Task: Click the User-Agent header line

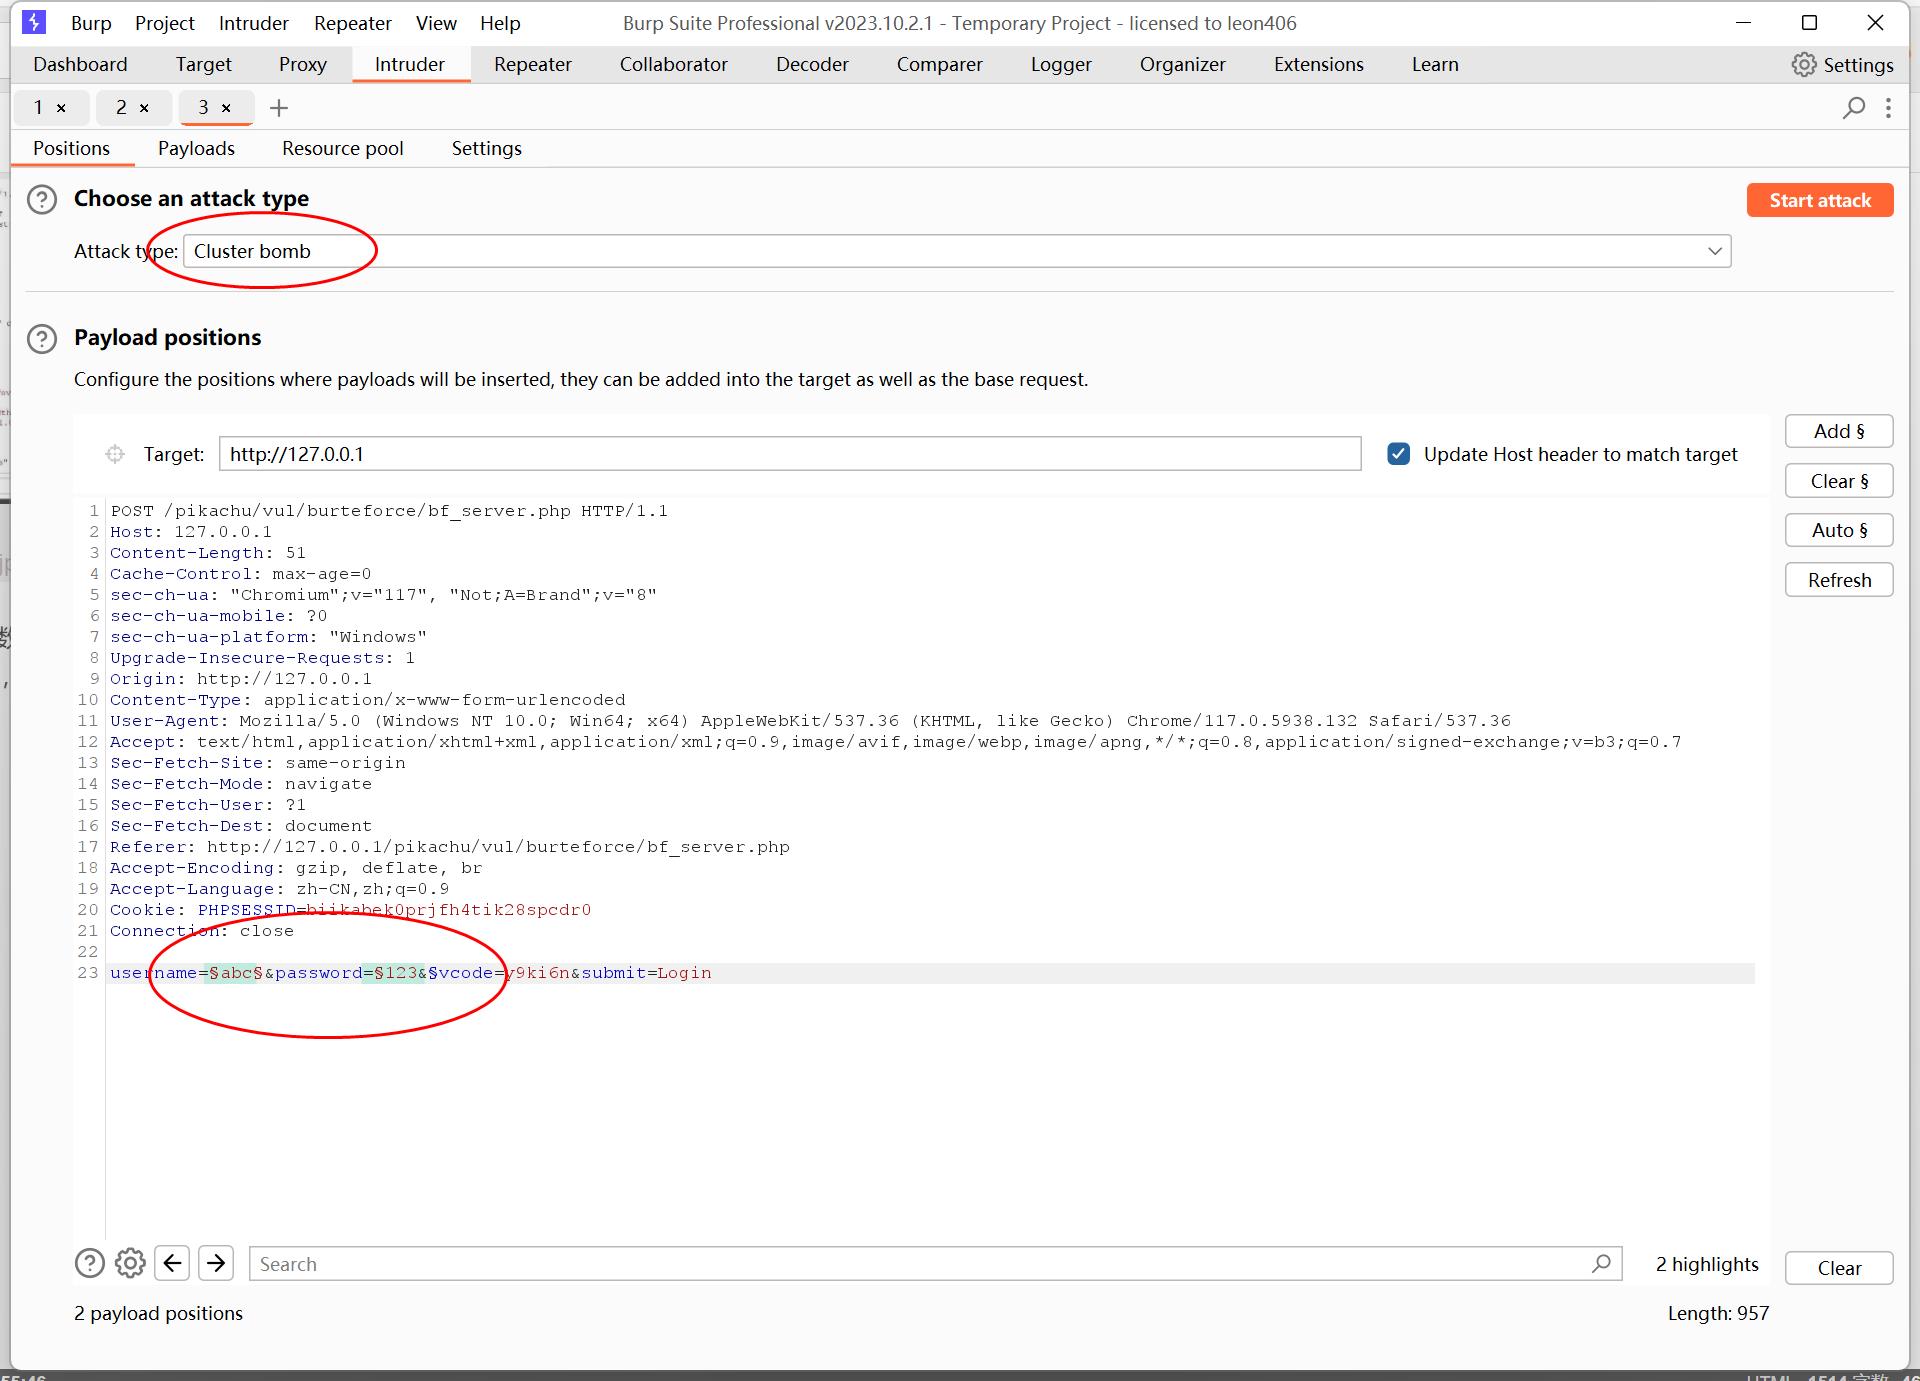Action: [810, 721]
